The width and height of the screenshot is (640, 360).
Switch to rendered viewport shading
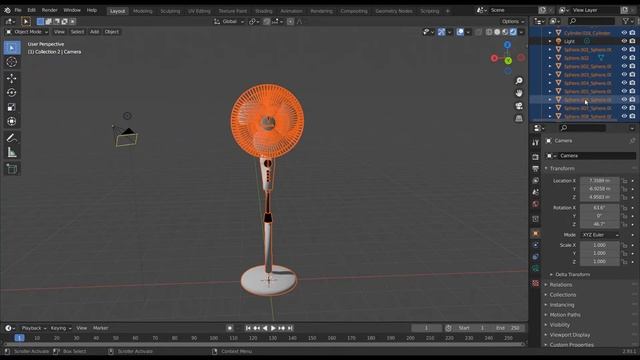[x=513, y=32]
